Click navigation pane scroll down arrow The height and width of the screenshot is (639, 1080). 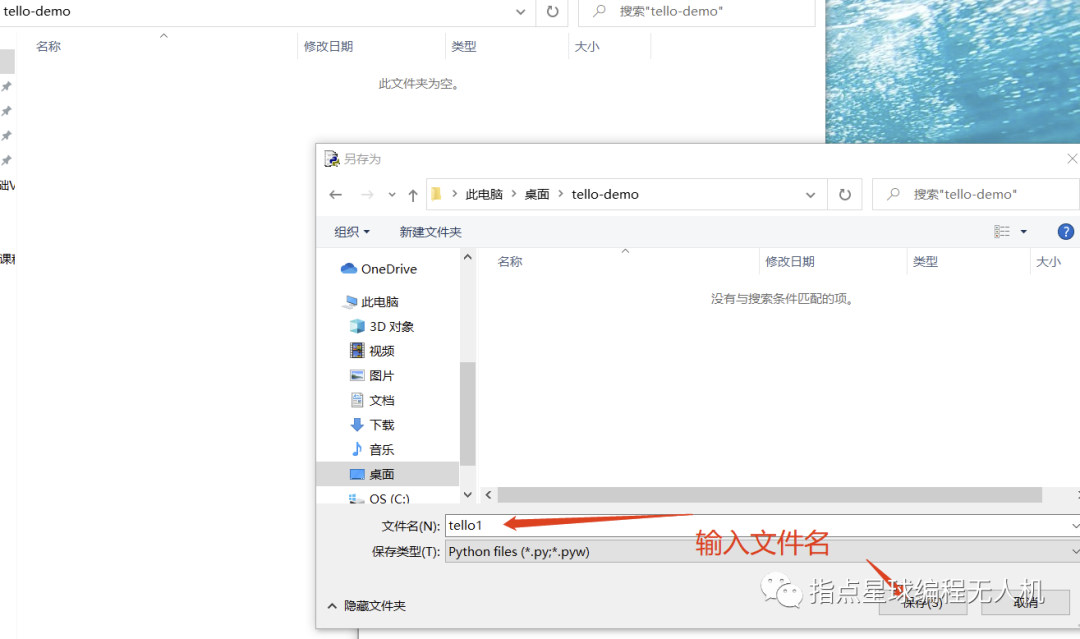[468, 494]
